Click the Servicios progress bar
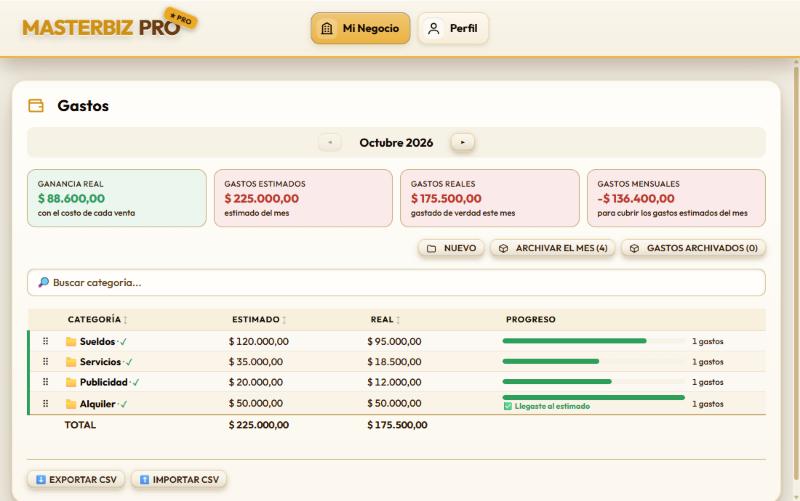Screen dimensions: 800x501 (593, 361)
